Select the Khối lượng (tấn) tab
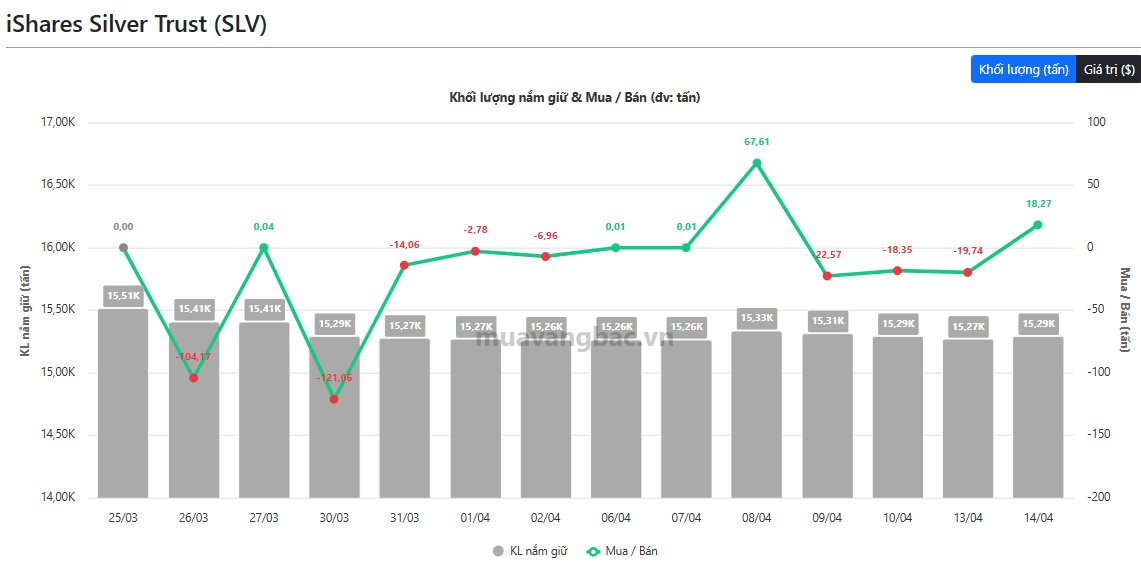The image size is (1141, 571). coord(1023,69)
